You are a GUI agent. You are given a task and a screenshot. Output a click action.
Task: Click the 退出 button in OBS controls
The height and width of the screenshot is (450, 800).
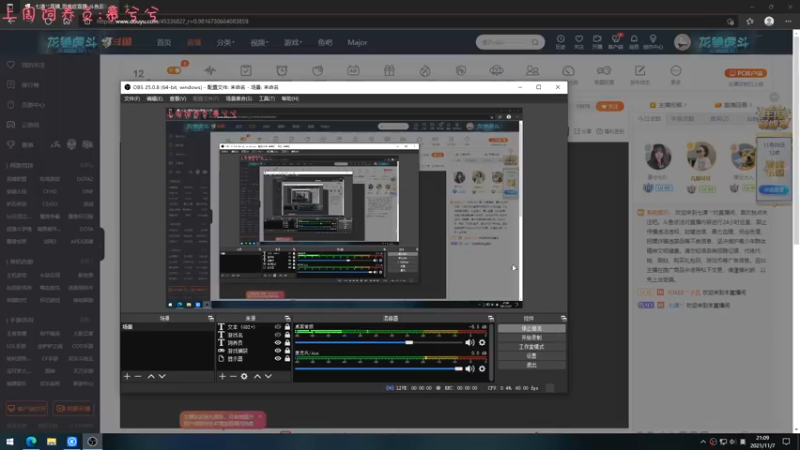(532, 365)
